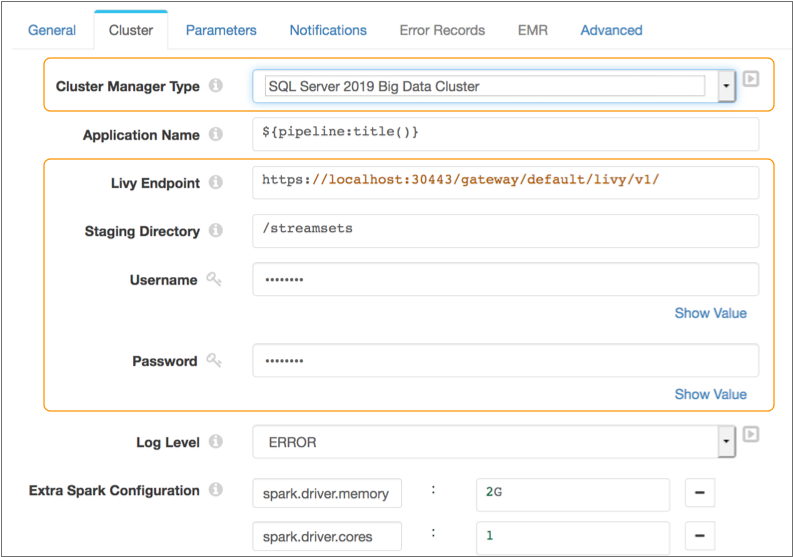
Task: Focus the Username masked field
Action: point(506,279)
